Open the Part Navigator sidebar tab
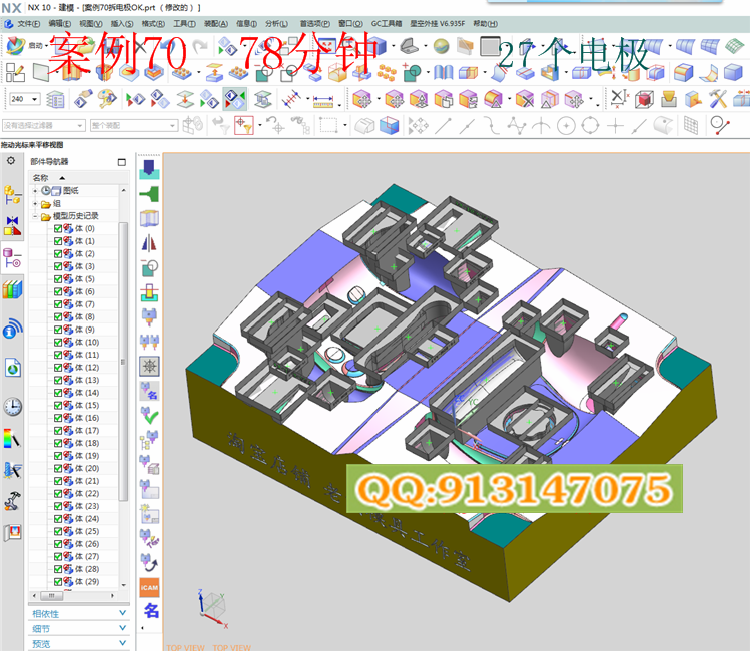The image size is (750, 651). tap(12, 256)
